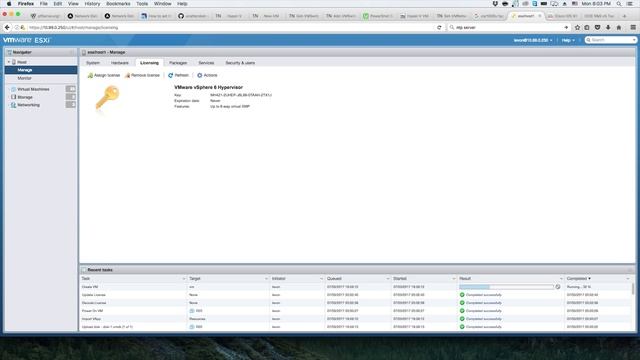Click the Recent tasks panel icon
The width and height of the screenshot is (640, 360).
click(x=84, y=270)
